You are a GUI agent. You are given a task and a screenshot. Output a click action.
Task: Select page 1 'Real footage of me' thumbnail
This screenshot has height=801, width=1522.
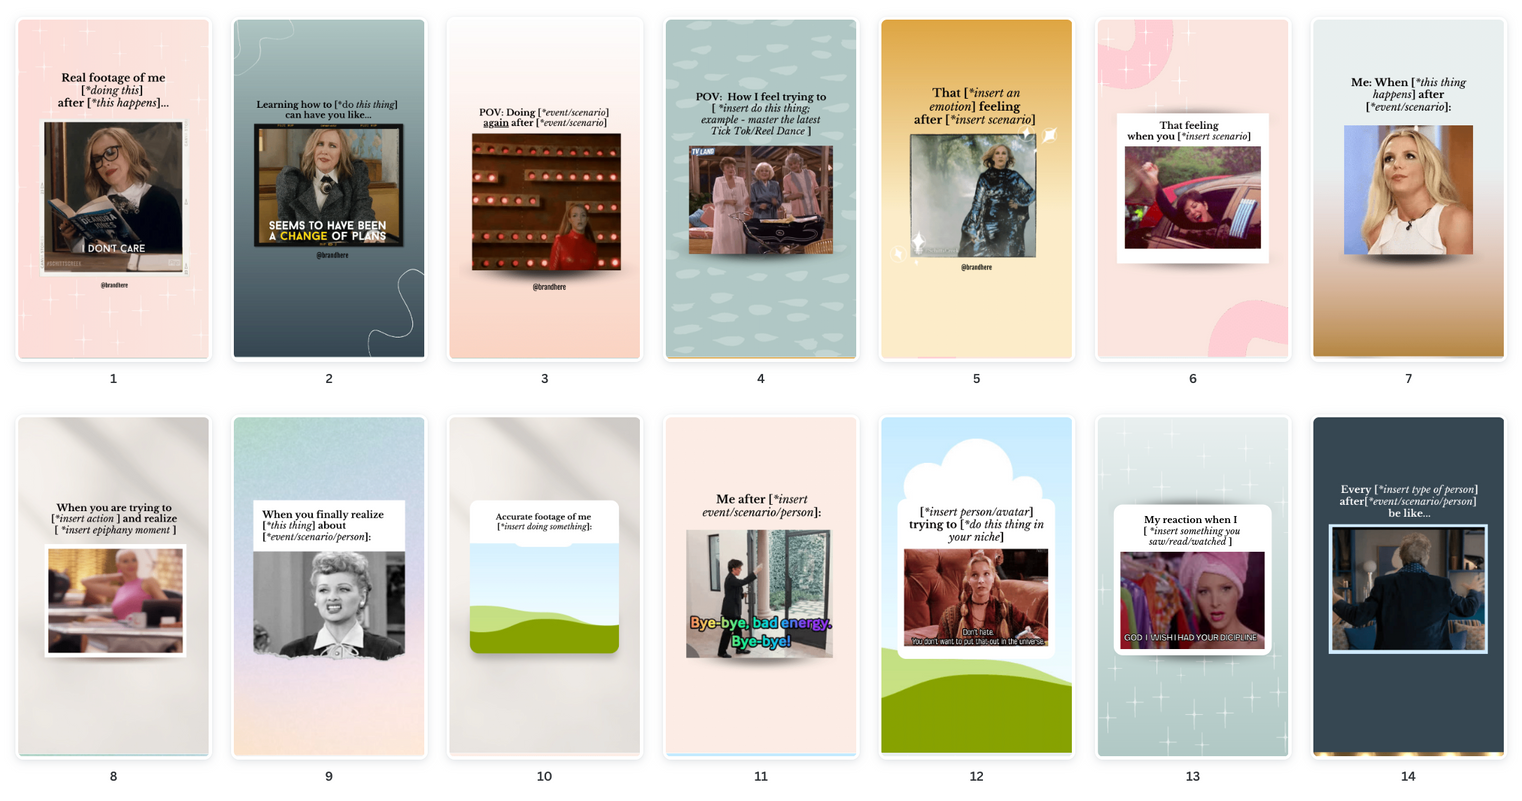point(113,189)
